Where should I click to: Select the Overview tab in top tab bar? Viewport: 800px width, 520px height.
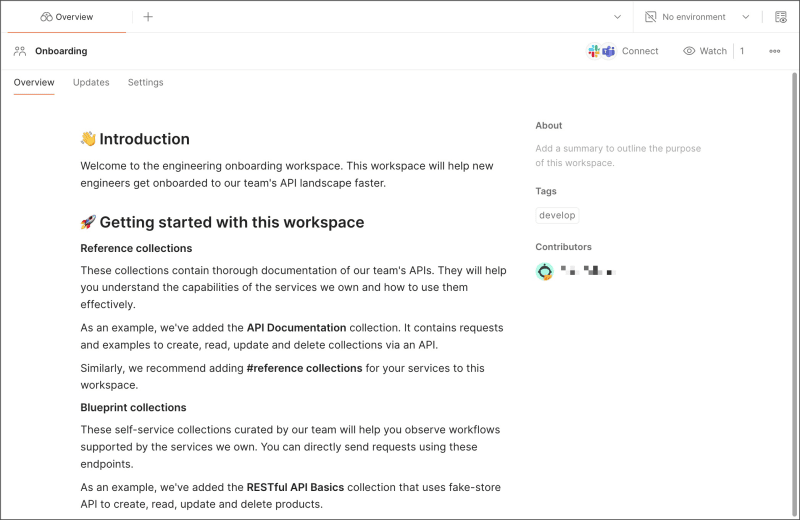tap(67, 17)
